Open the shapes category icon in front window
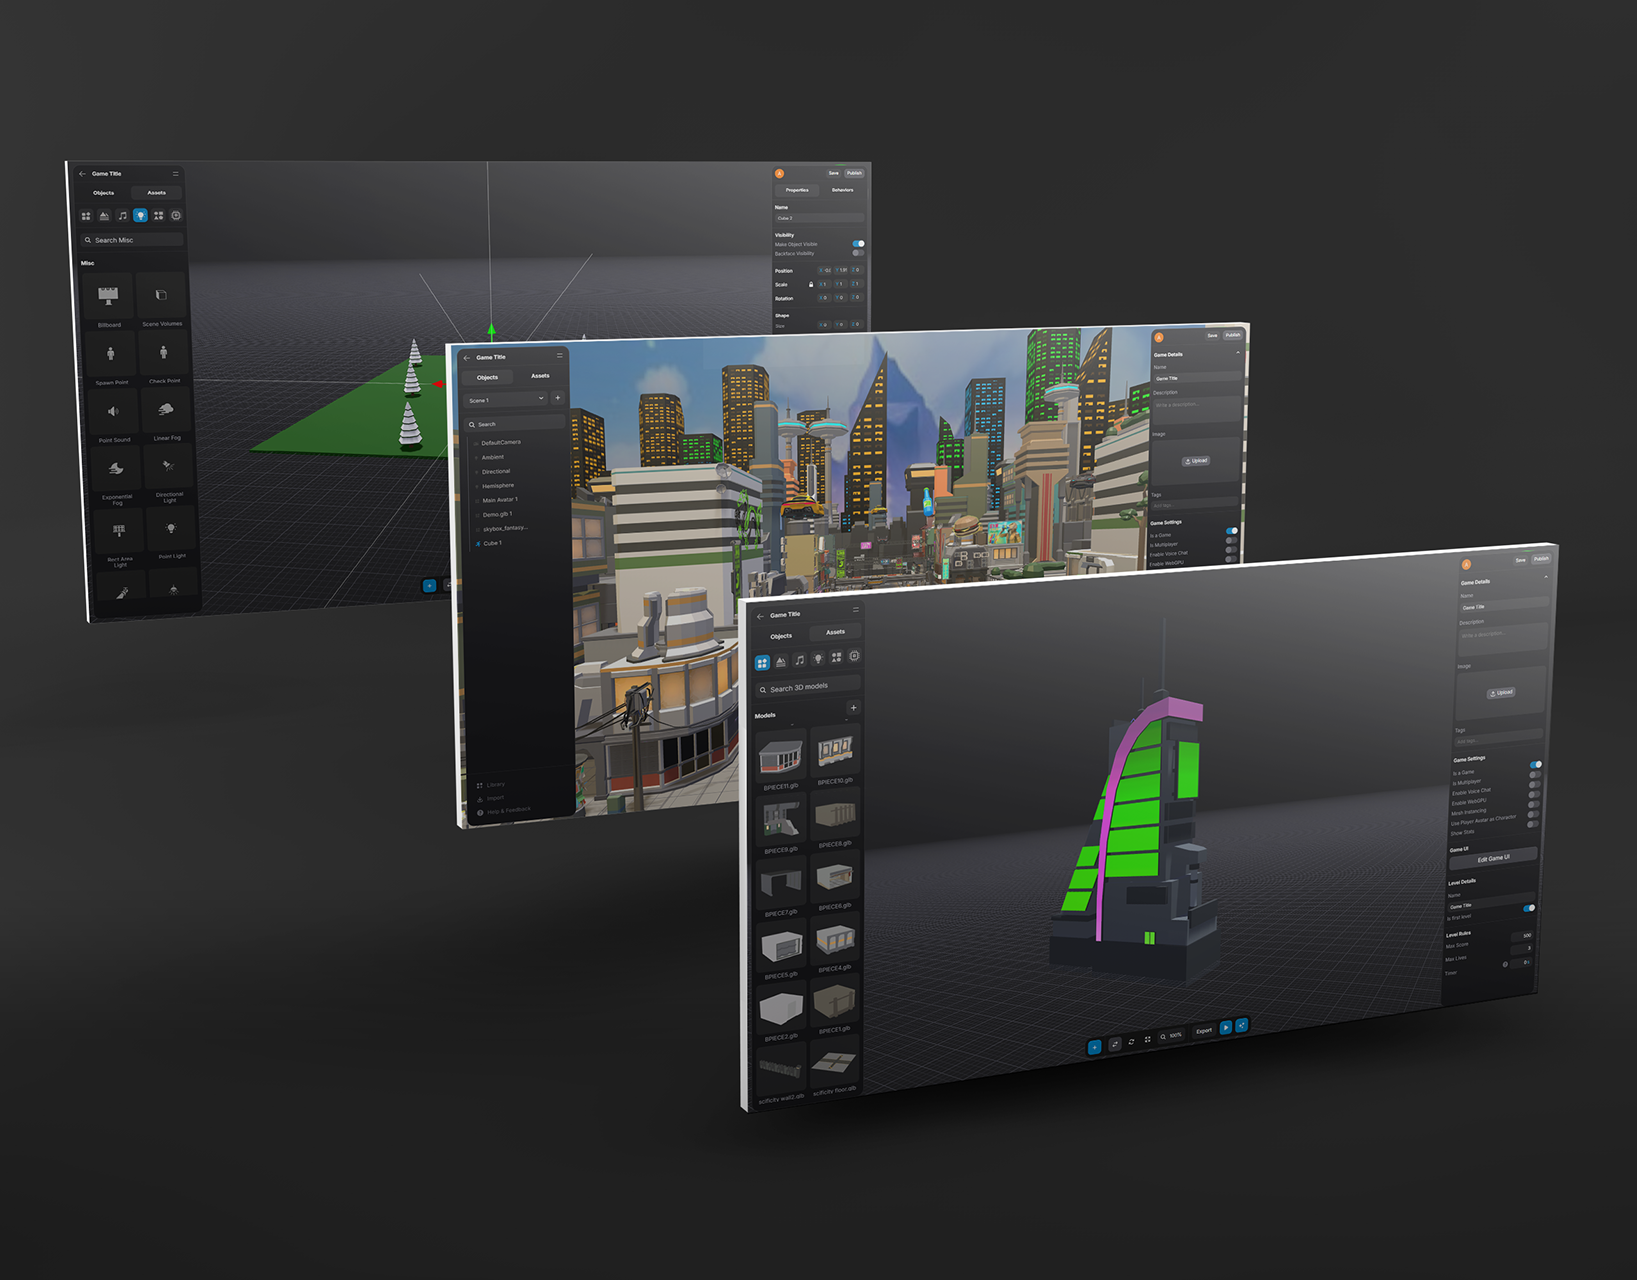This screenshot has height=1280, width=1637. [x=836, y=657]
